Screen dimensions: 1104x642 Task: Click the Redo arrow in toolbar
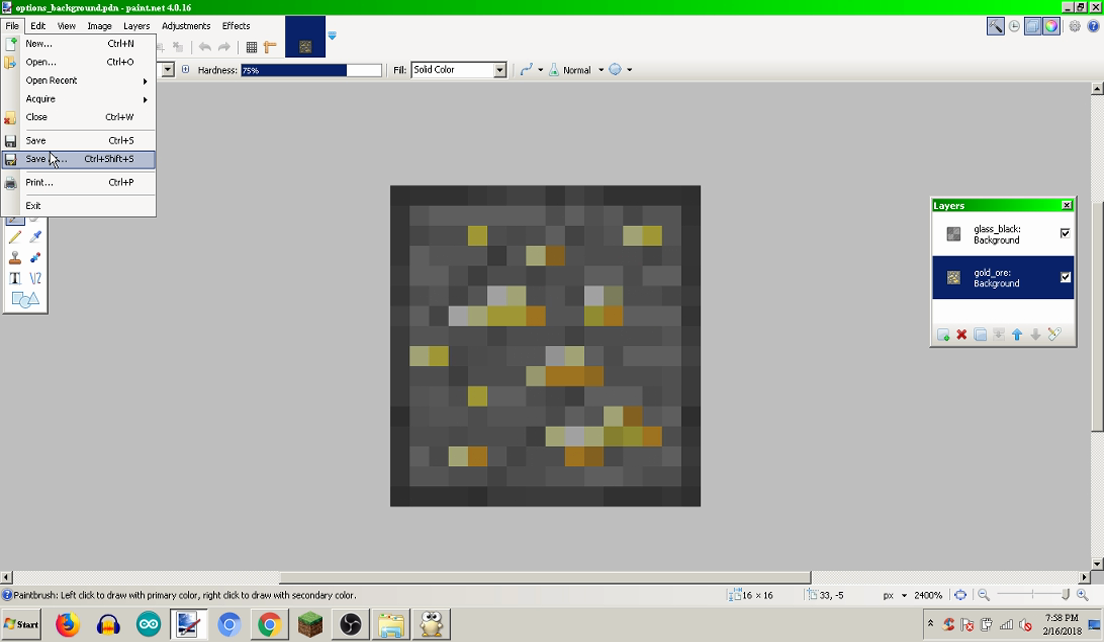pos(224,47)
